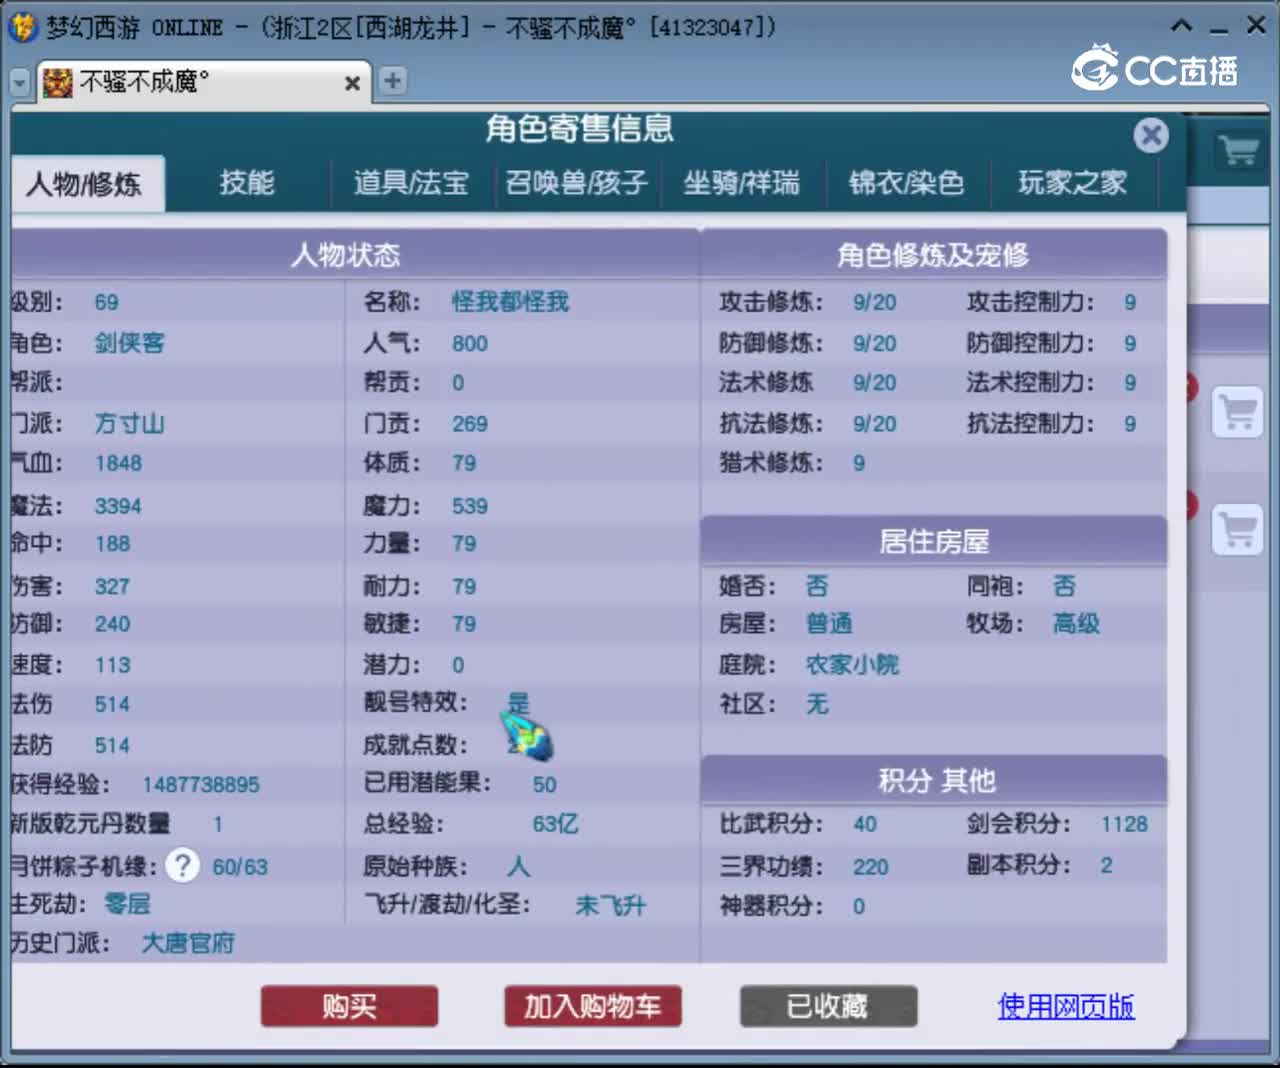Click the 已收藏 button
1280x1068 pixels.
coord(828,1006)
